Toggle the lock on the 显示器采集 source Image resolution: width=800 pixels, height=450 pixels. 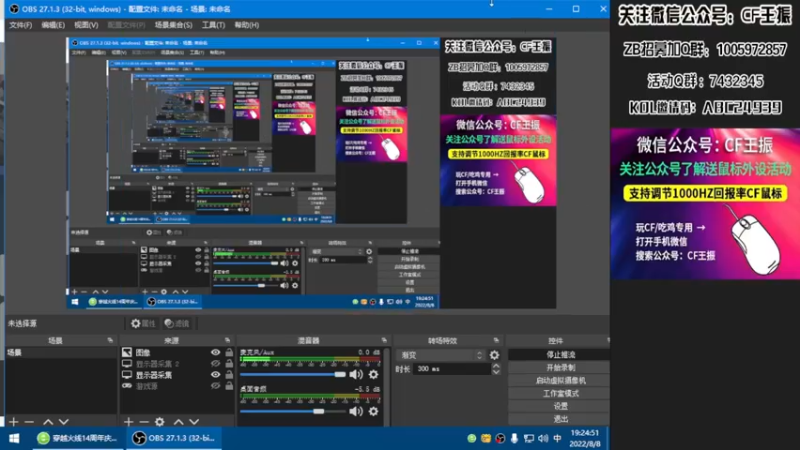(x=229, y=374)
